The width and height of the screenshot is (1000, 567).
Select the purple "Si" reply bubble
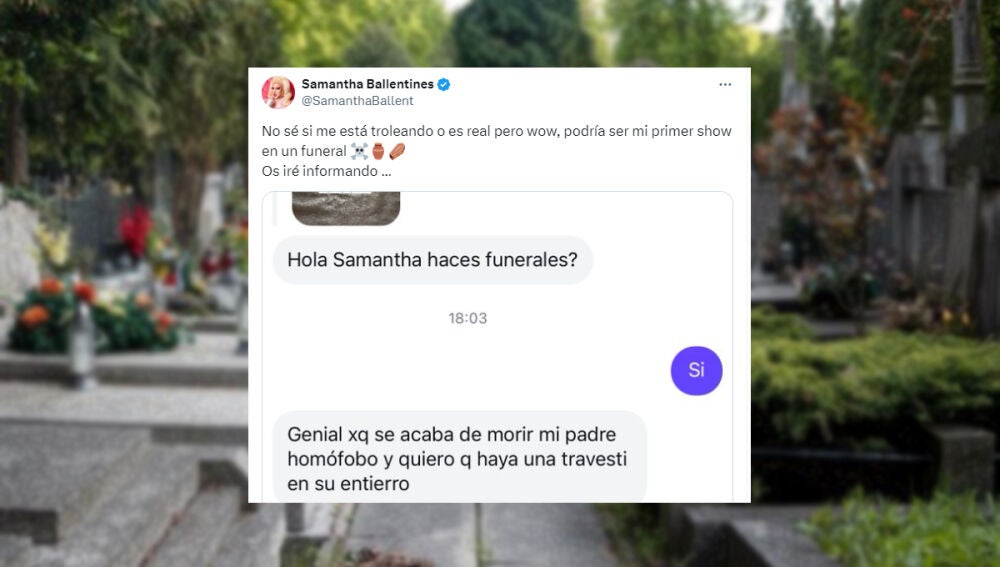[x=696, y=371]
